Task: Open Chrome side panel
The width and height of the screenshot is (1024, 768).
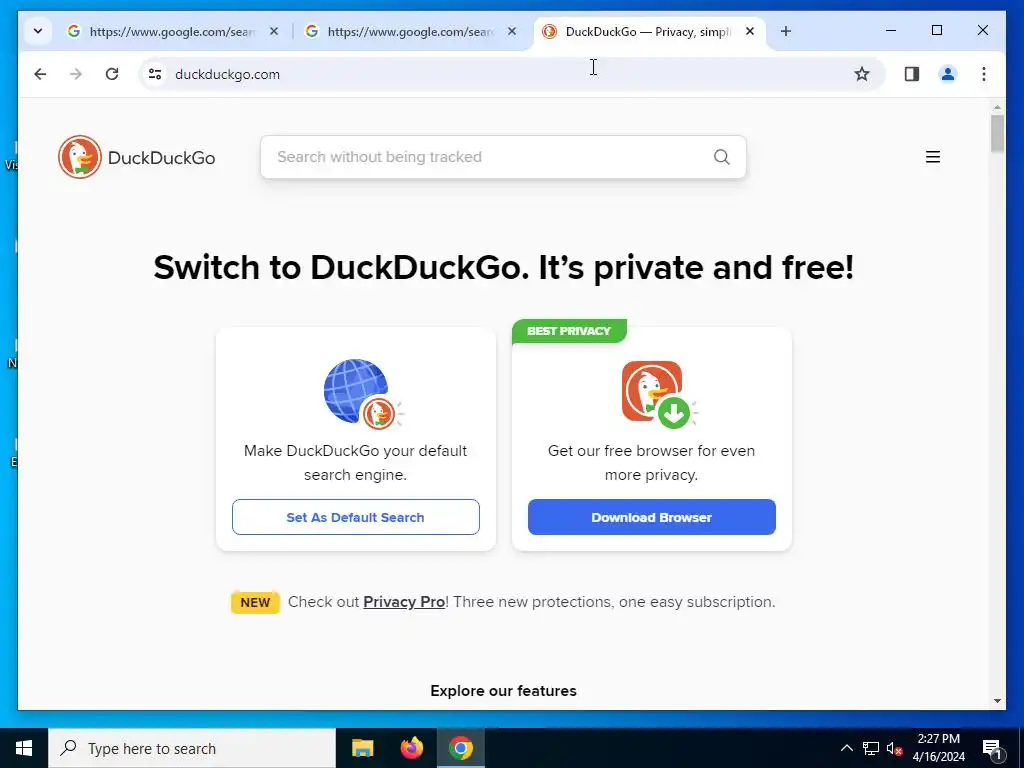Action: coord(912,74)
